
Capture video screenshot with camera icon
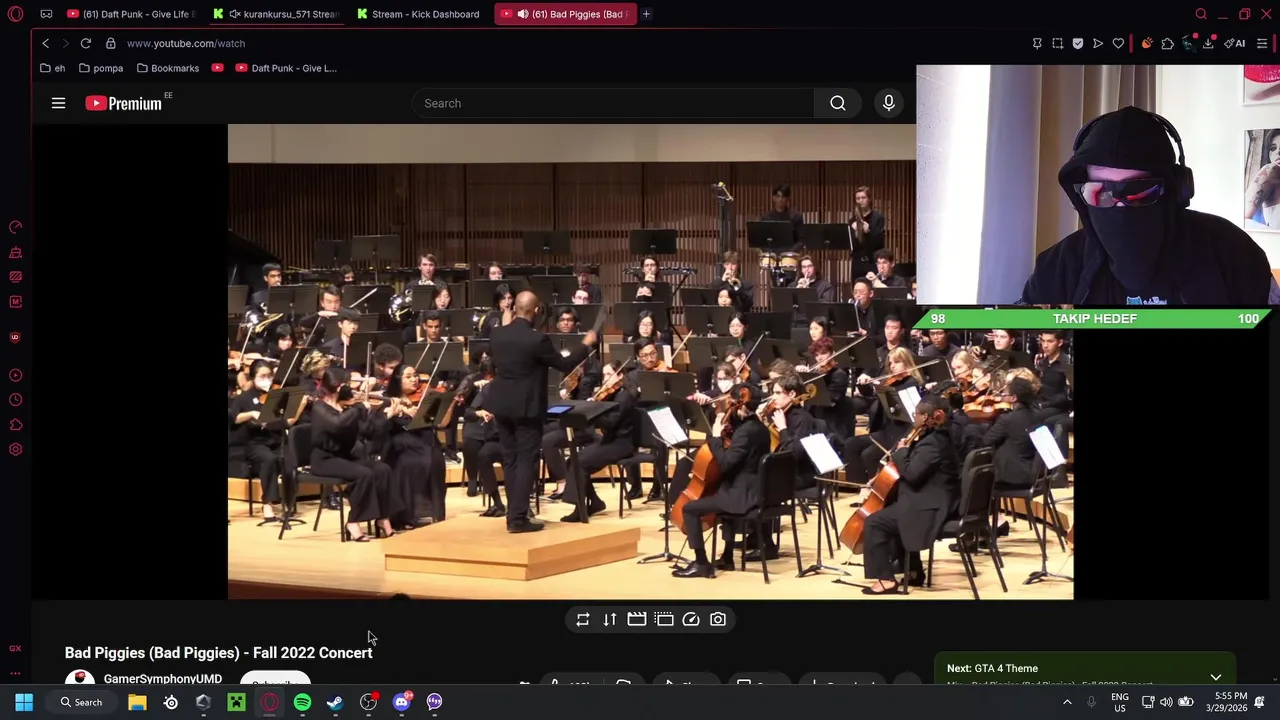[718, 619]
